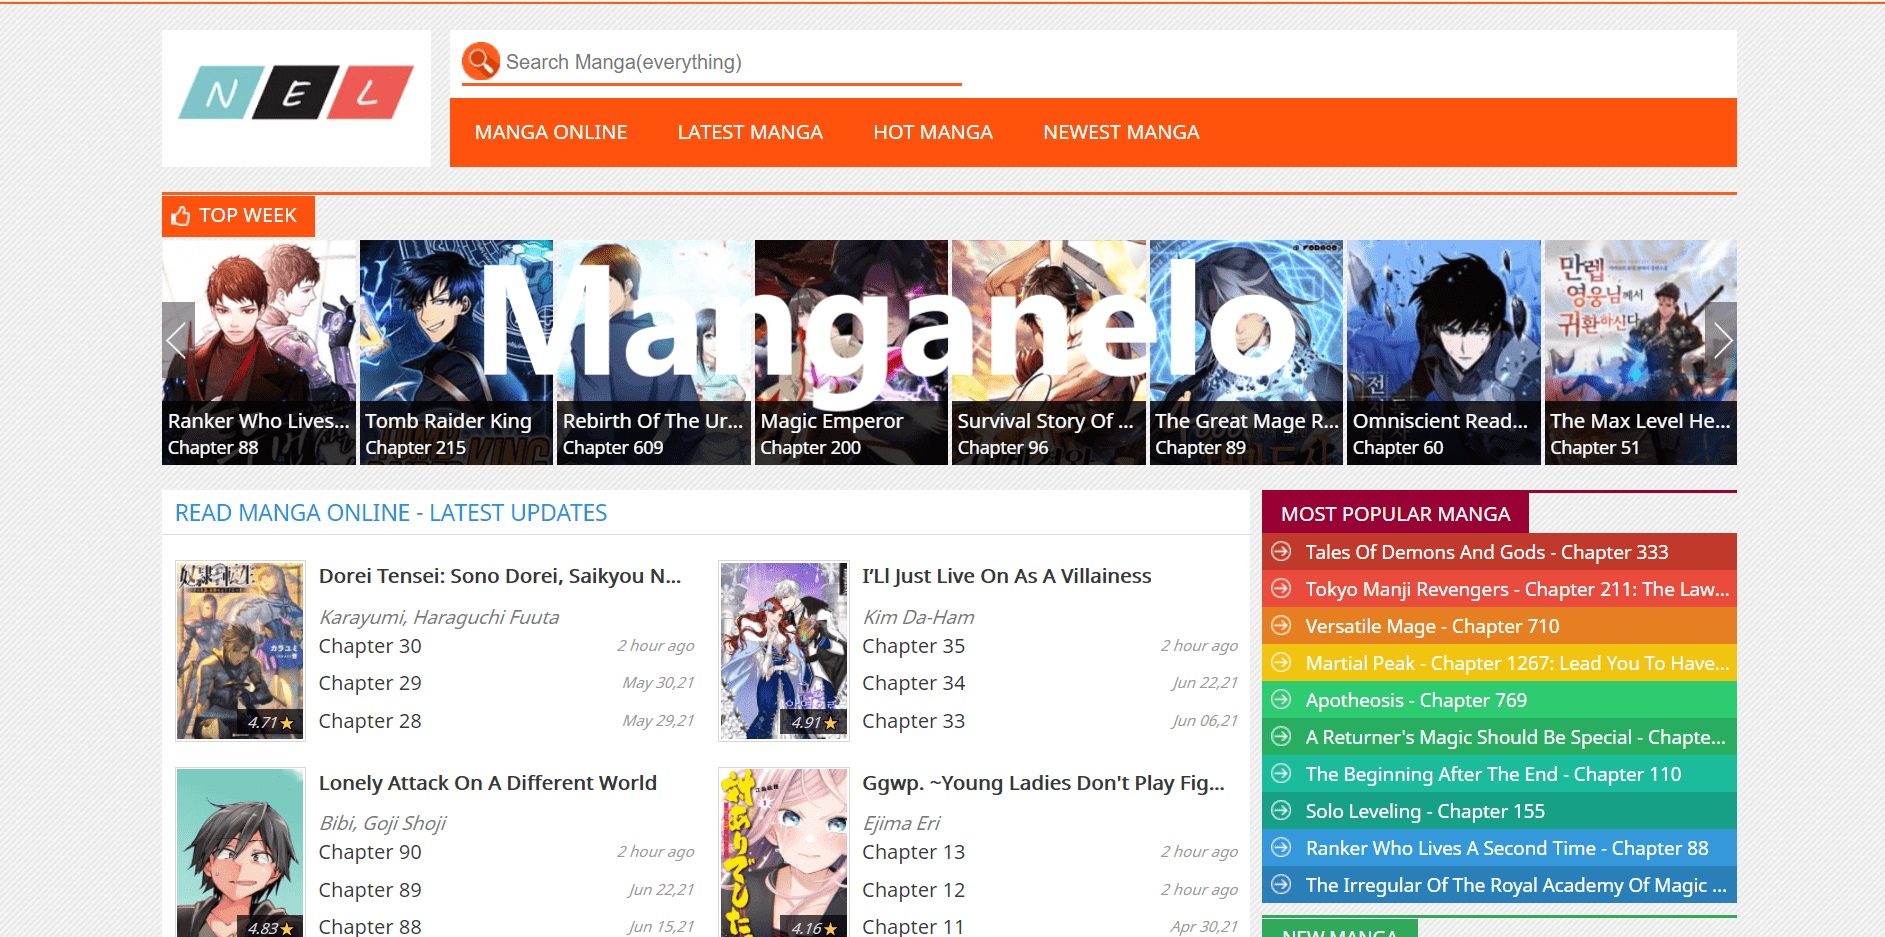Open Apotheosis Chapter 769 link

pyautogui.click(x=1416, y=700)
